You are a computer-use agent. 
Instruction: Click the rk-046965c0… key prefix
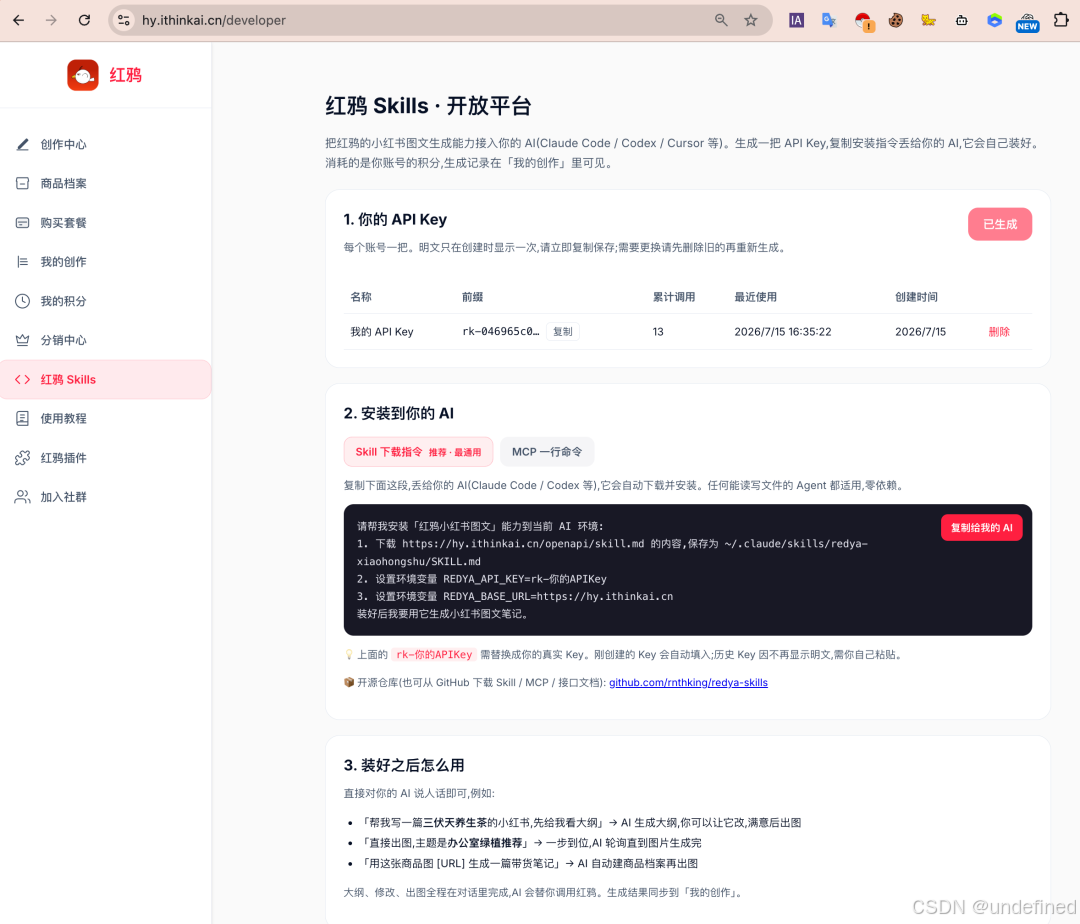point(501,331)
